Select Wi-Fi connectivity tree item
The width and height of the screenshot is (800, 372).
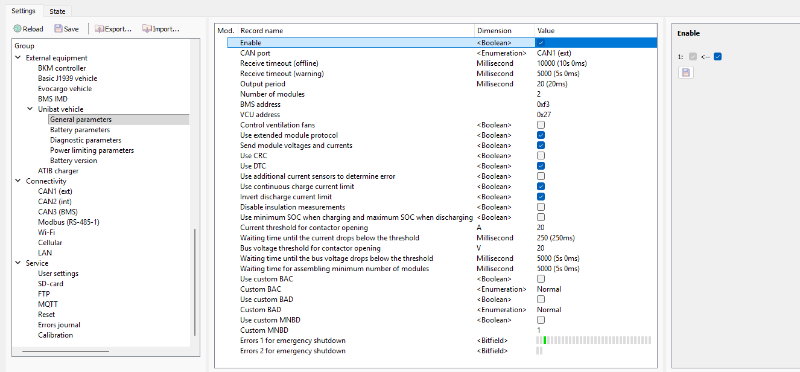pyautogui.click(x=46, y=232)
